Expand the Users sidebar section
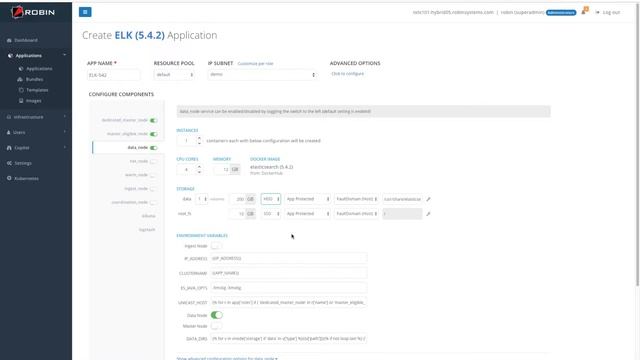The height and width of the screenshot is (360, 640). pyautogui.click(x=64, y=132)
